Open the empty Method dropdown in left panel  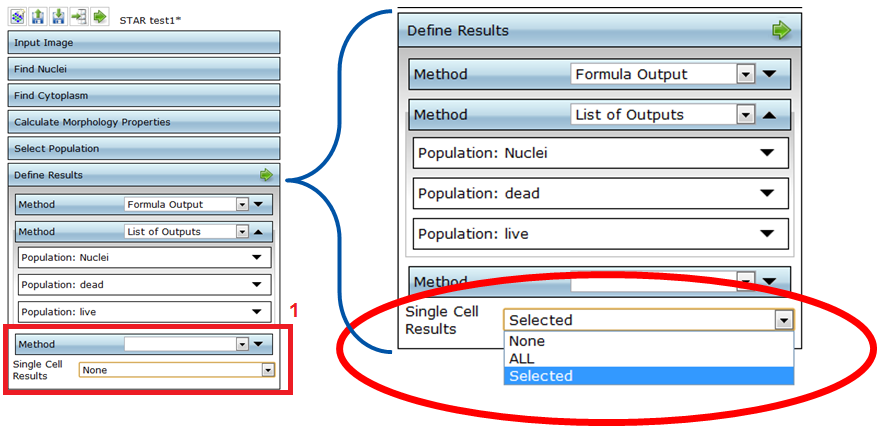[240, 344]
